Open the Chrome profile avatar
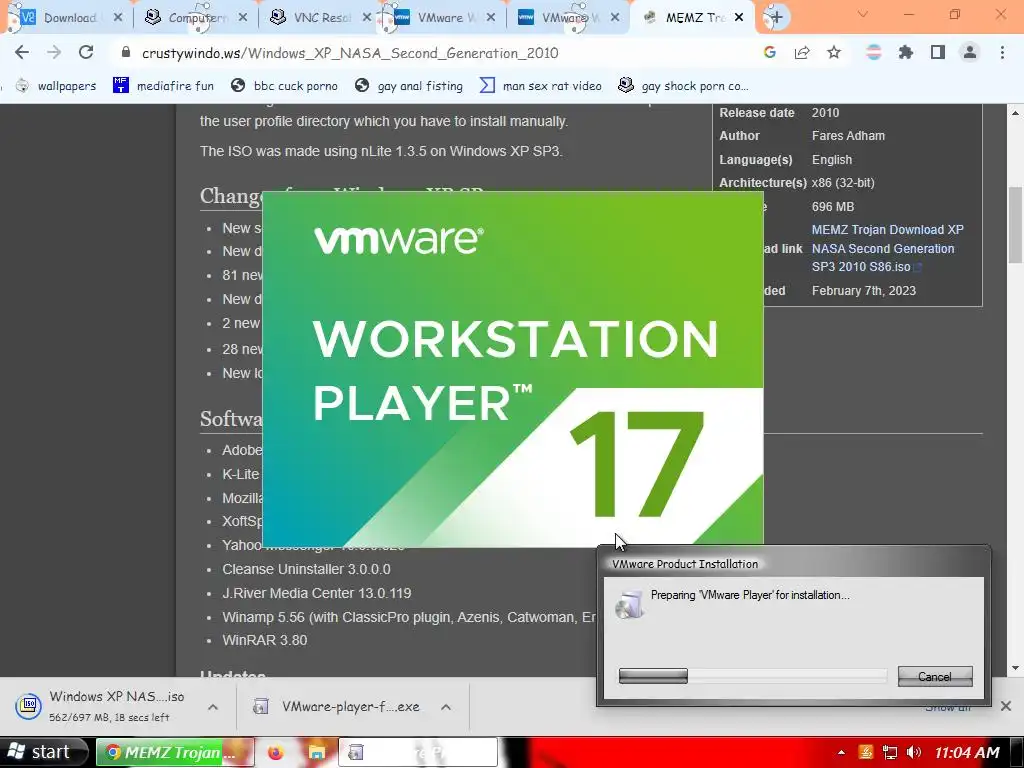 click(970, 52)
